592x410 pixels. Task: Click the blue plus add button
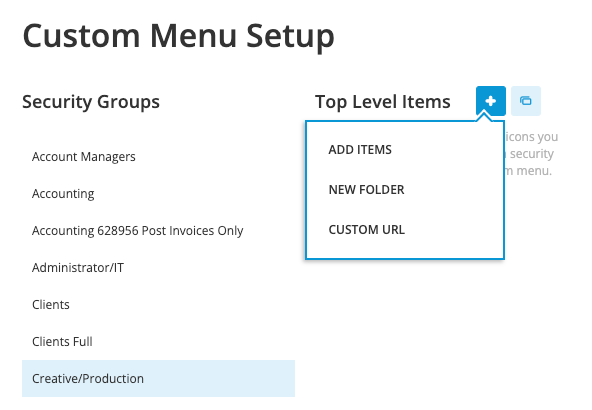coord(490,101)
